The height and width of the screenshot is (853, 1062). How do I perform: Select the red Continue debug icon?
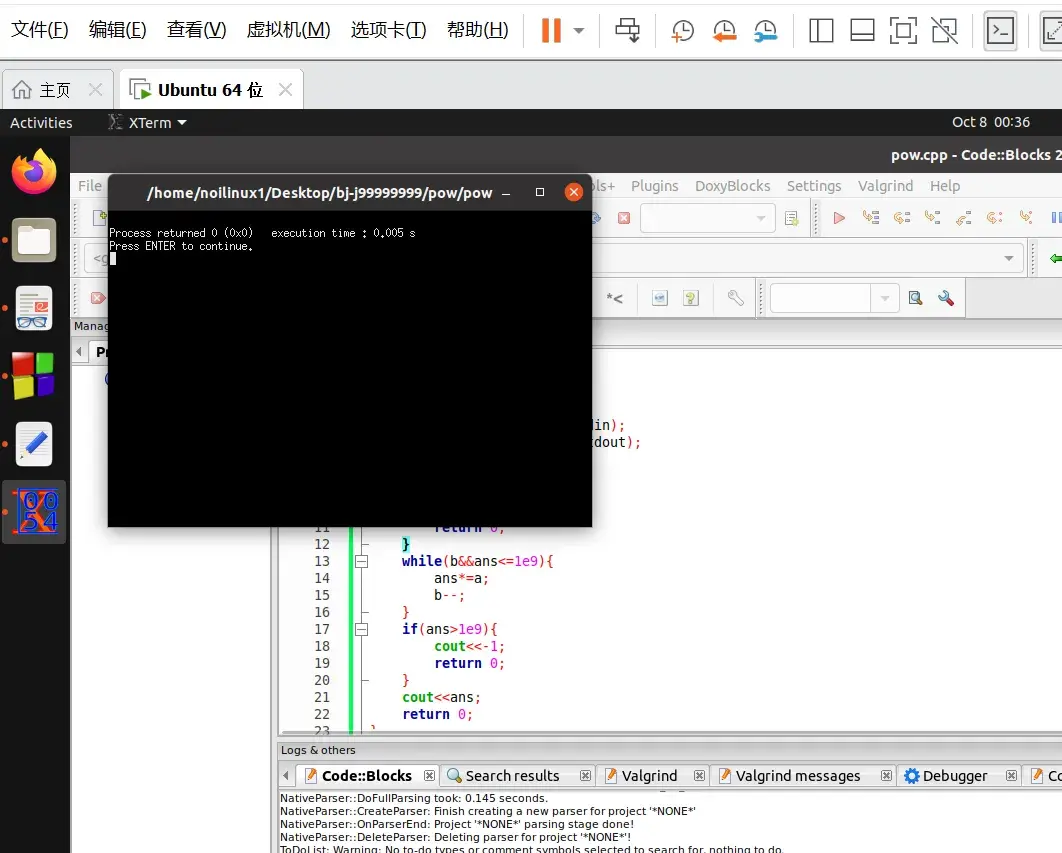[839, 217]
